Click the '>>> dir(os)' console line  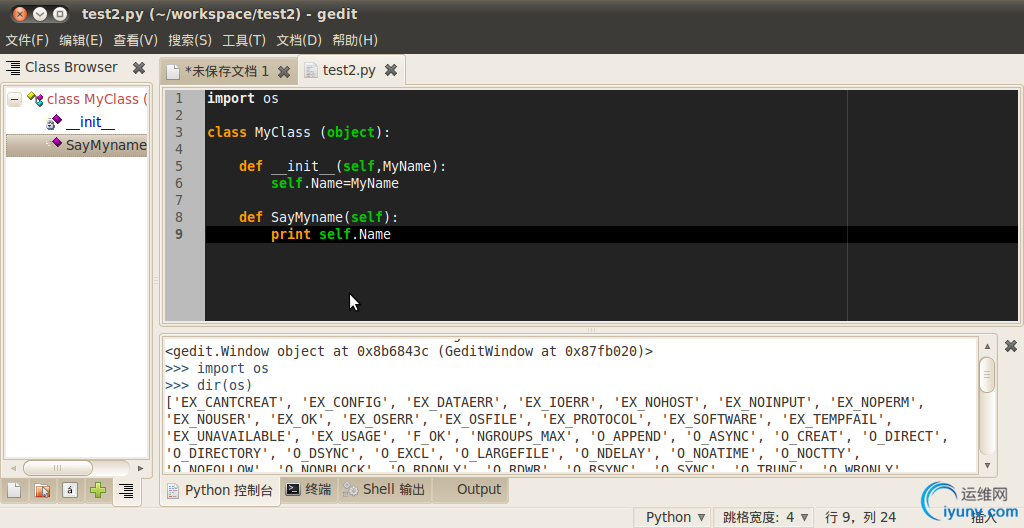(x=209, y=385)
